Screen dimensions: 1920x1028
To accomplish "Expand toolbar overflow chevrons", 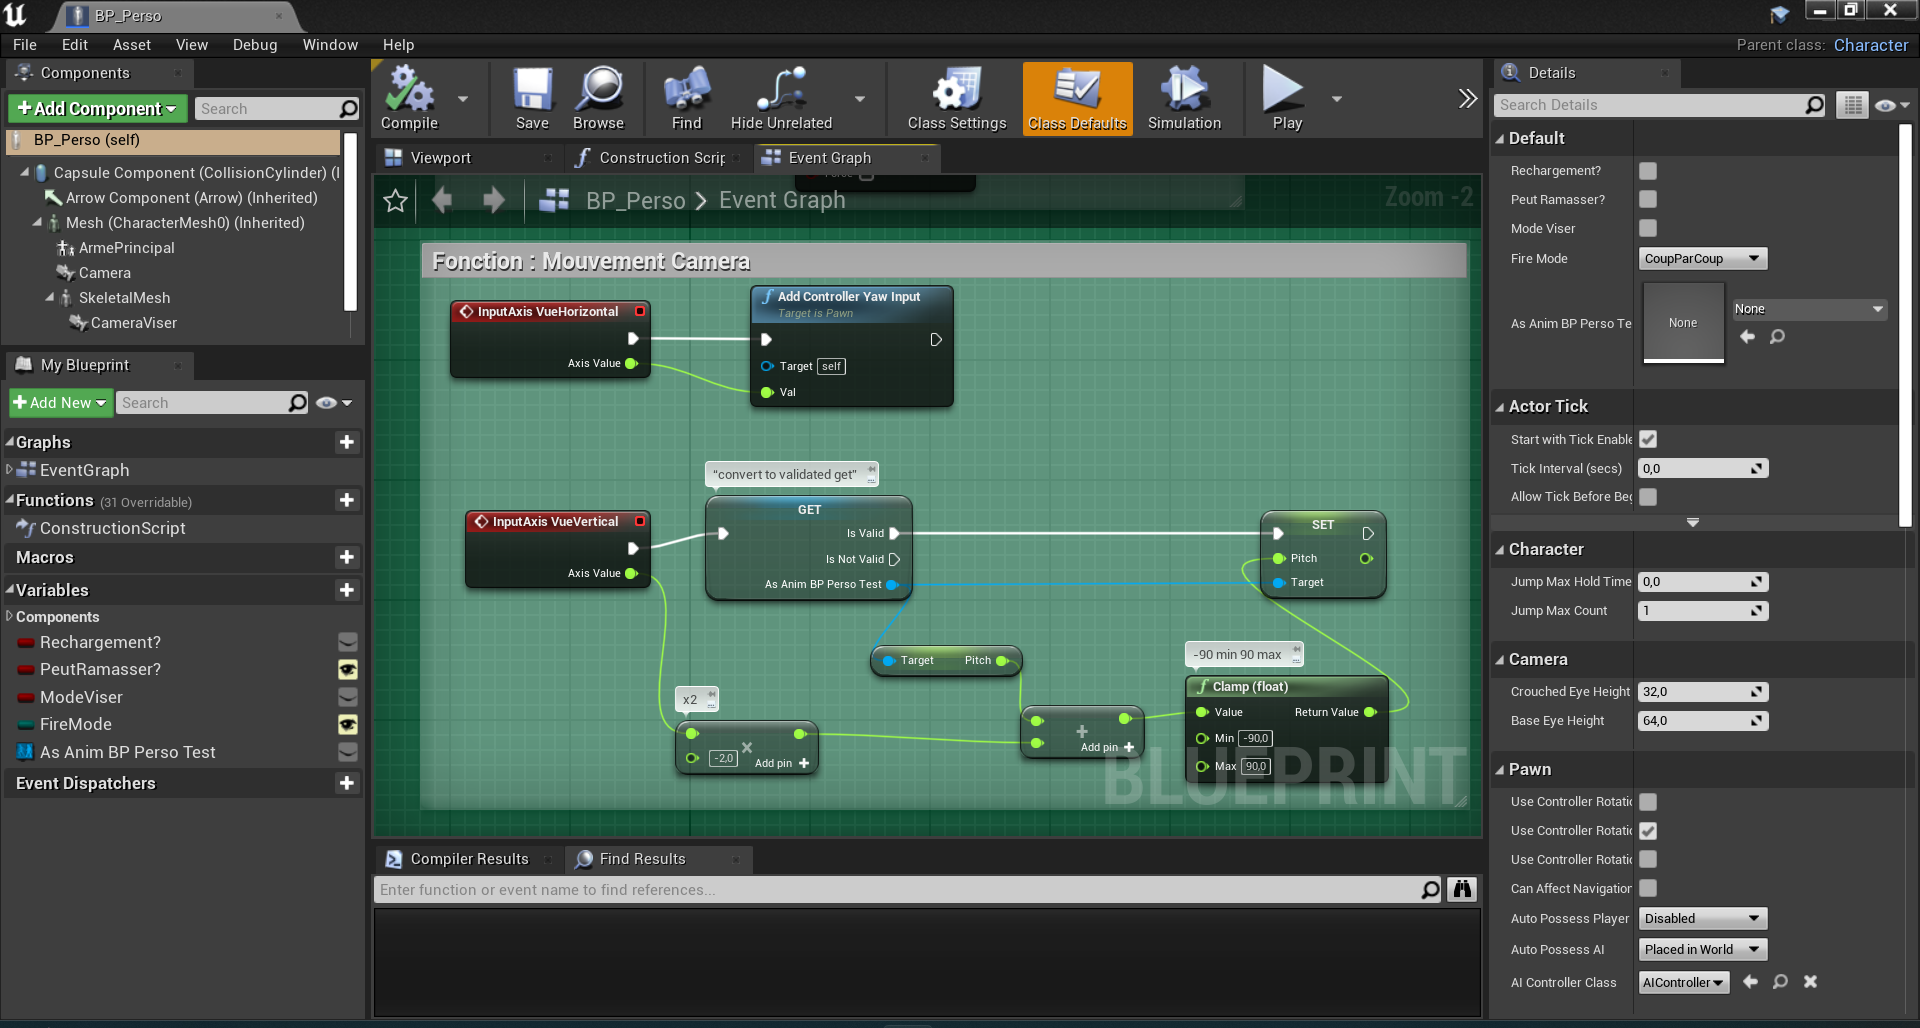I will pos(1467,98).
